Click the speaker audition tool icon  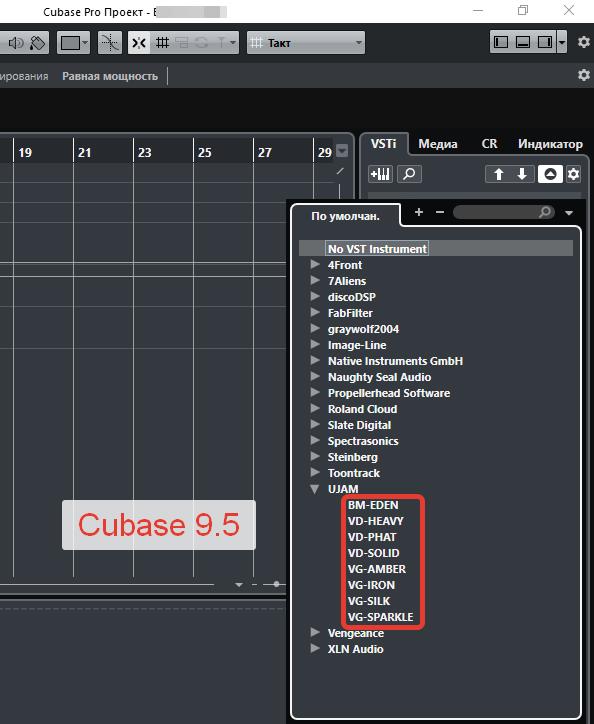tap(16, 43)
